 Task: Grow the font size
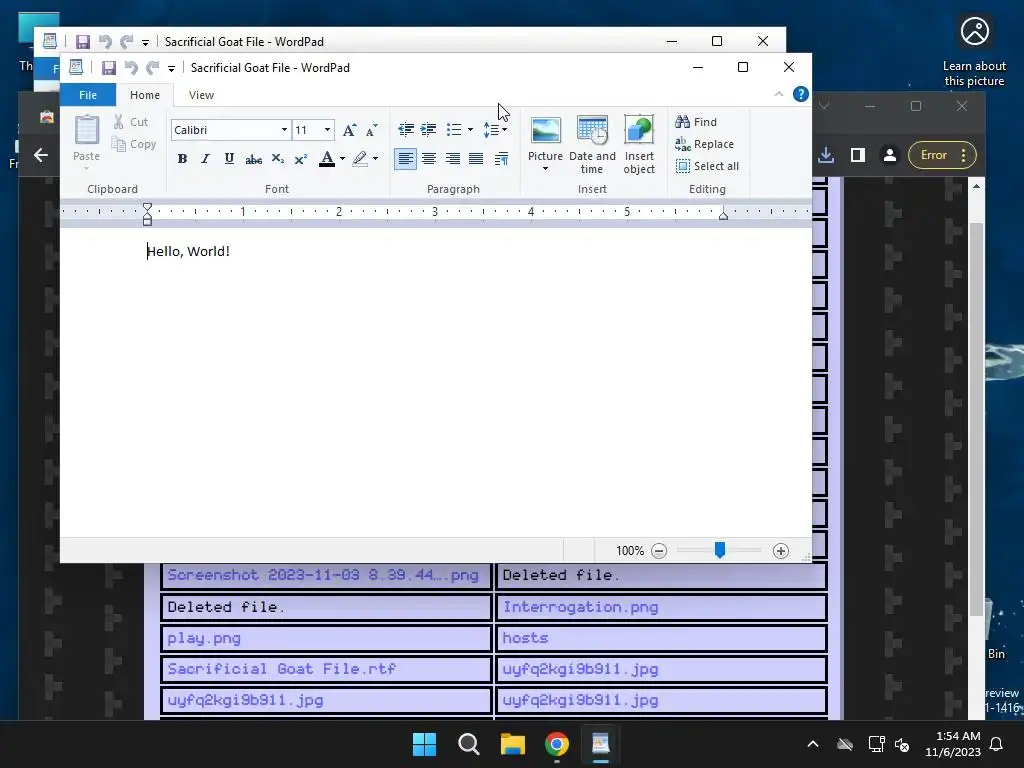point(349,130)
